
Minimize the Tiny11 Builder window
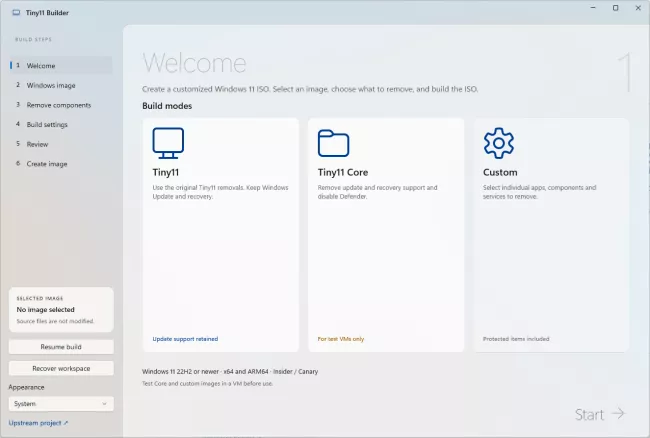(x=593, y=8)
